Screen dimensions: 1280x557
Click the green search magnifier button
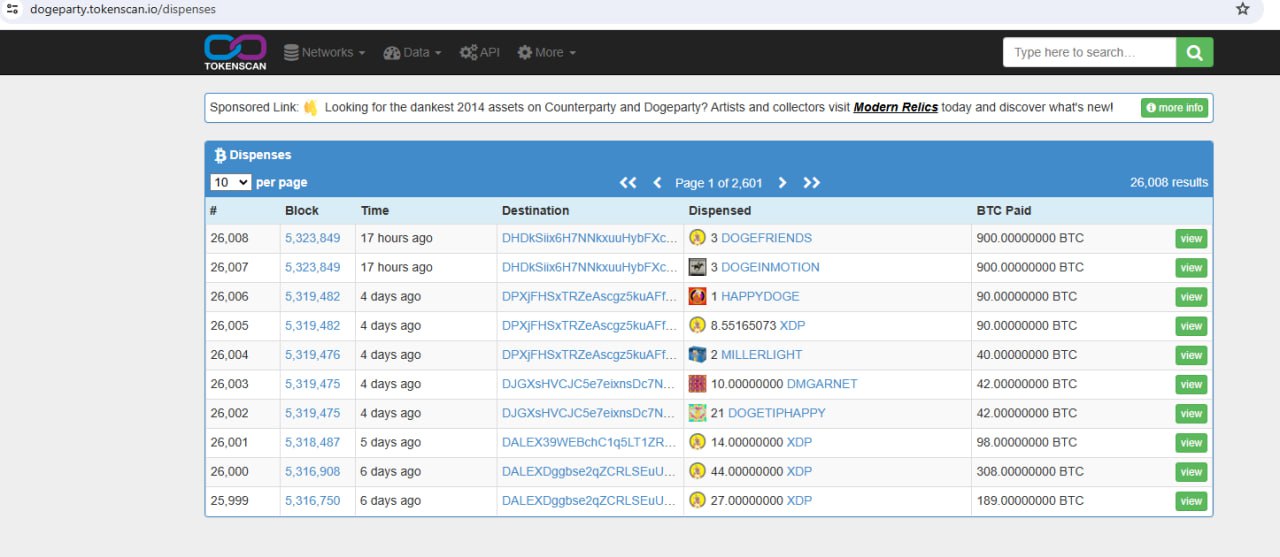click(1194, 52)
